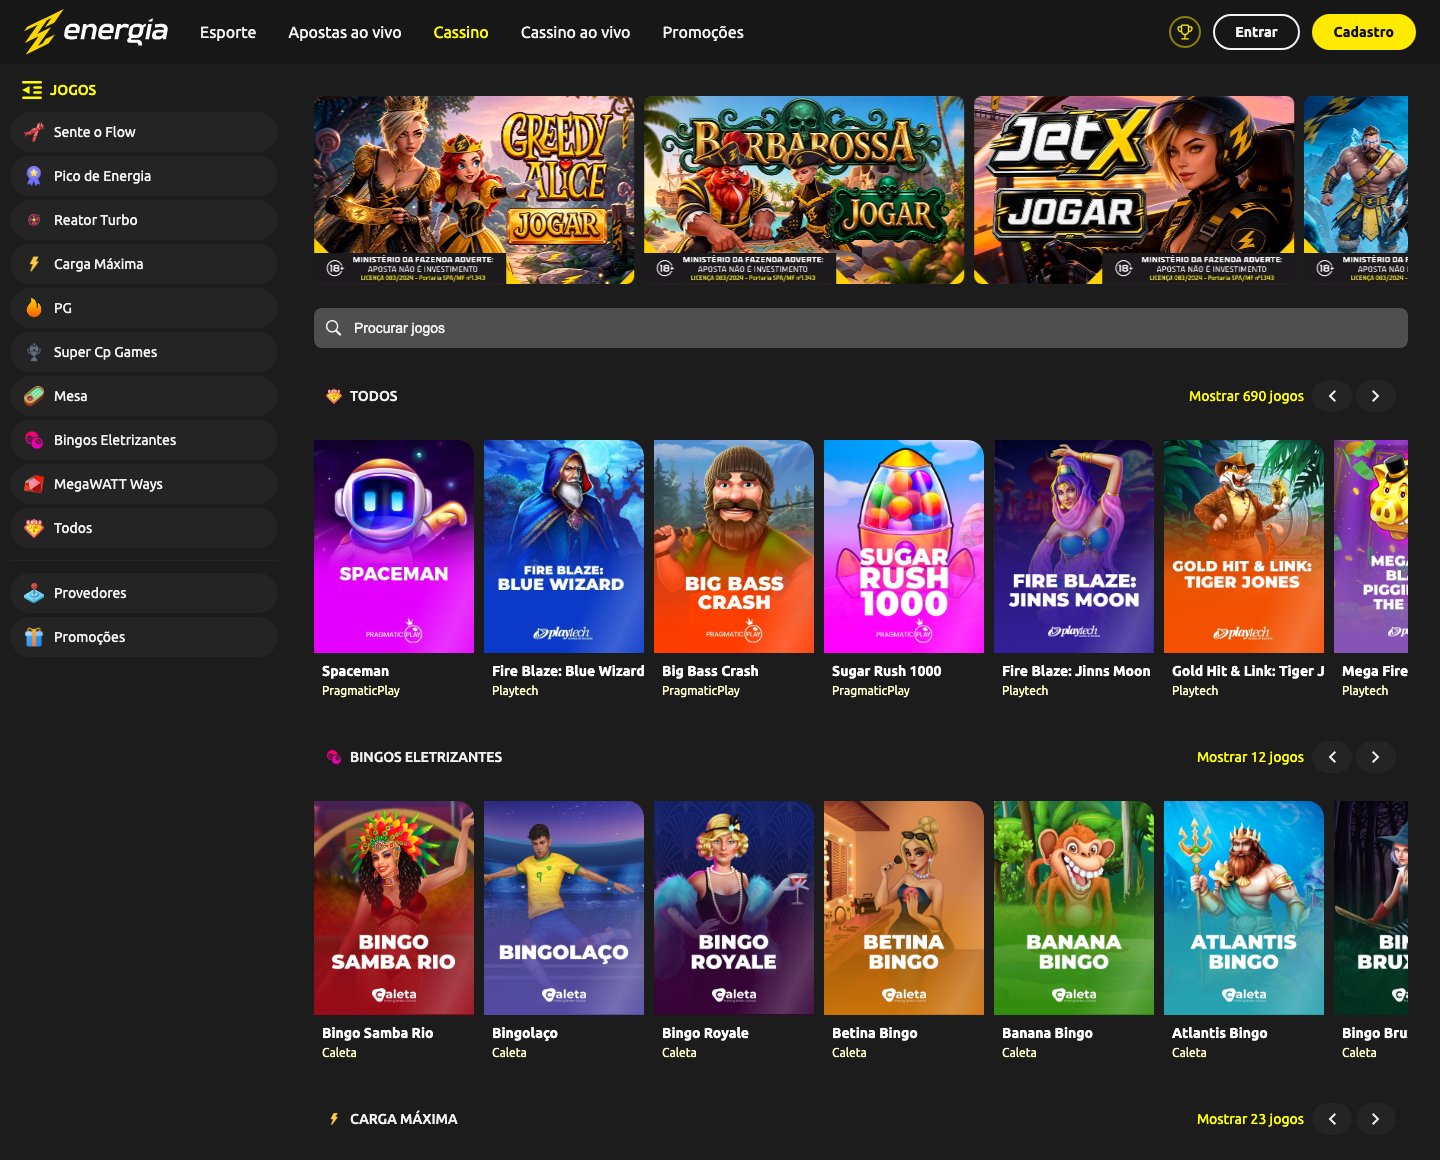Show next games in Bingos Eletrizantes section
This screenshot has width=1440, height=1160.
click(x=1375, y=757)
